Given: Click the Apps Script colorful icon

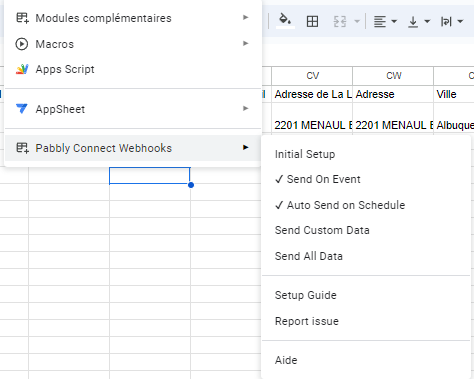Looking at the screenshot, I should point(22,69).
